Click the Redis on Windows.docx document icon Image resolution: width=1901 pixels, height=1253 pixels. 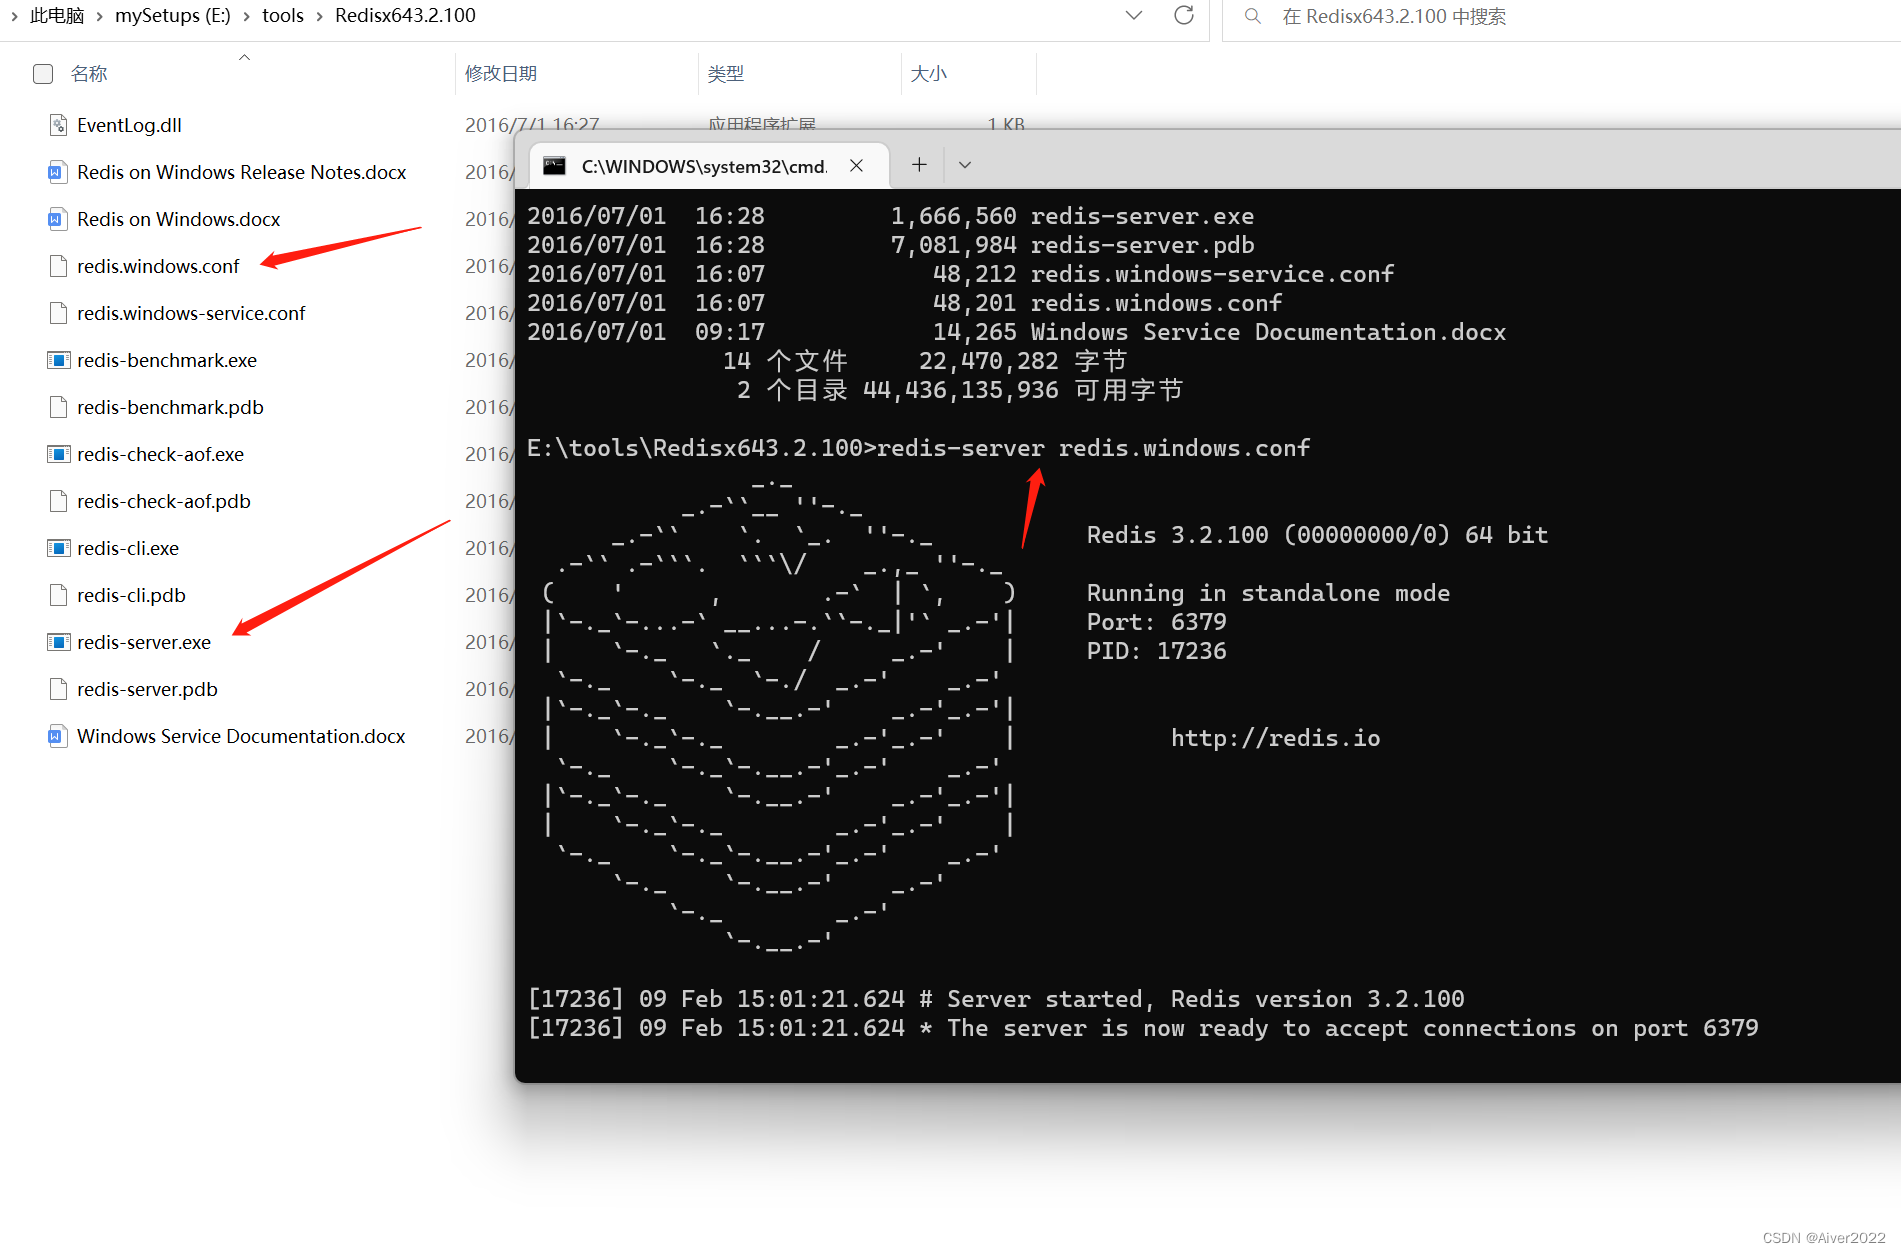[58, 219]
